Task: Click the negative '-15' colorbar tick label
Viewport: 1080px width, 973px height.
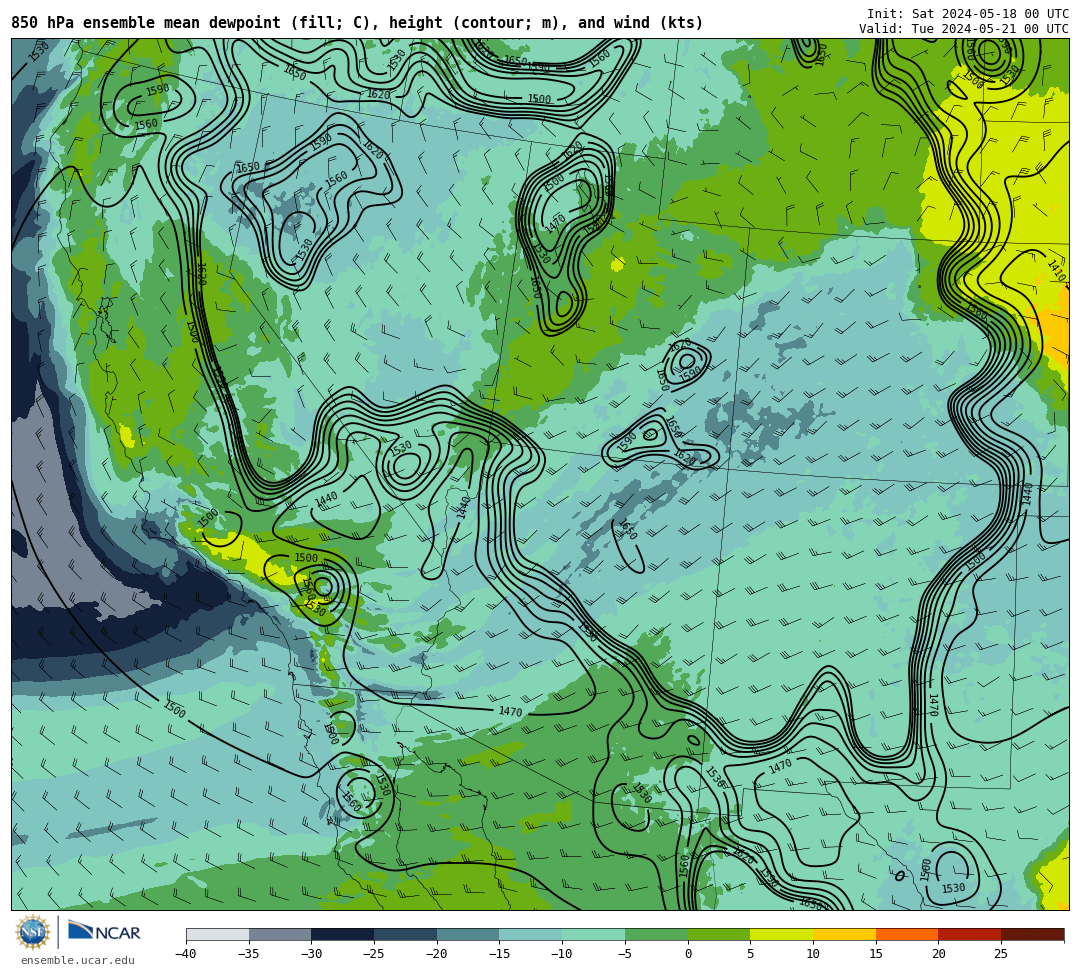Action: click(x=499, y=954)
